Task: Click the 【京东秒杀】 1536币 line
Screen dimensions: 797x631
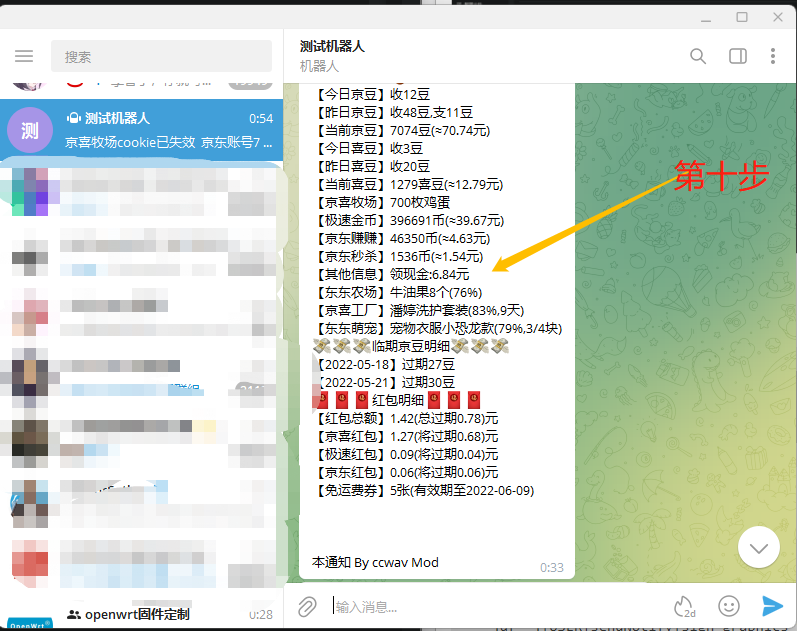Action: pyautogui.click(x=400, y=257)
